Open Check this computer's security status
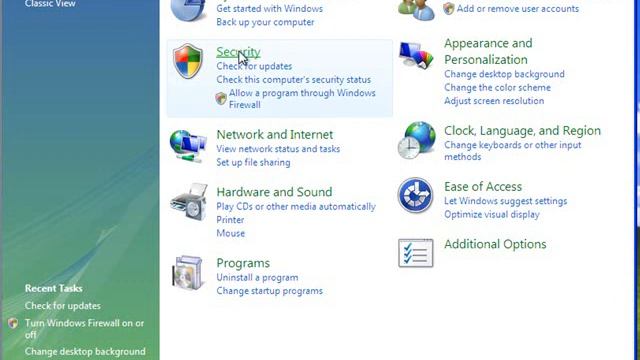Image resolution: width=640 pixels, height=360 pixels. [293, 80]
